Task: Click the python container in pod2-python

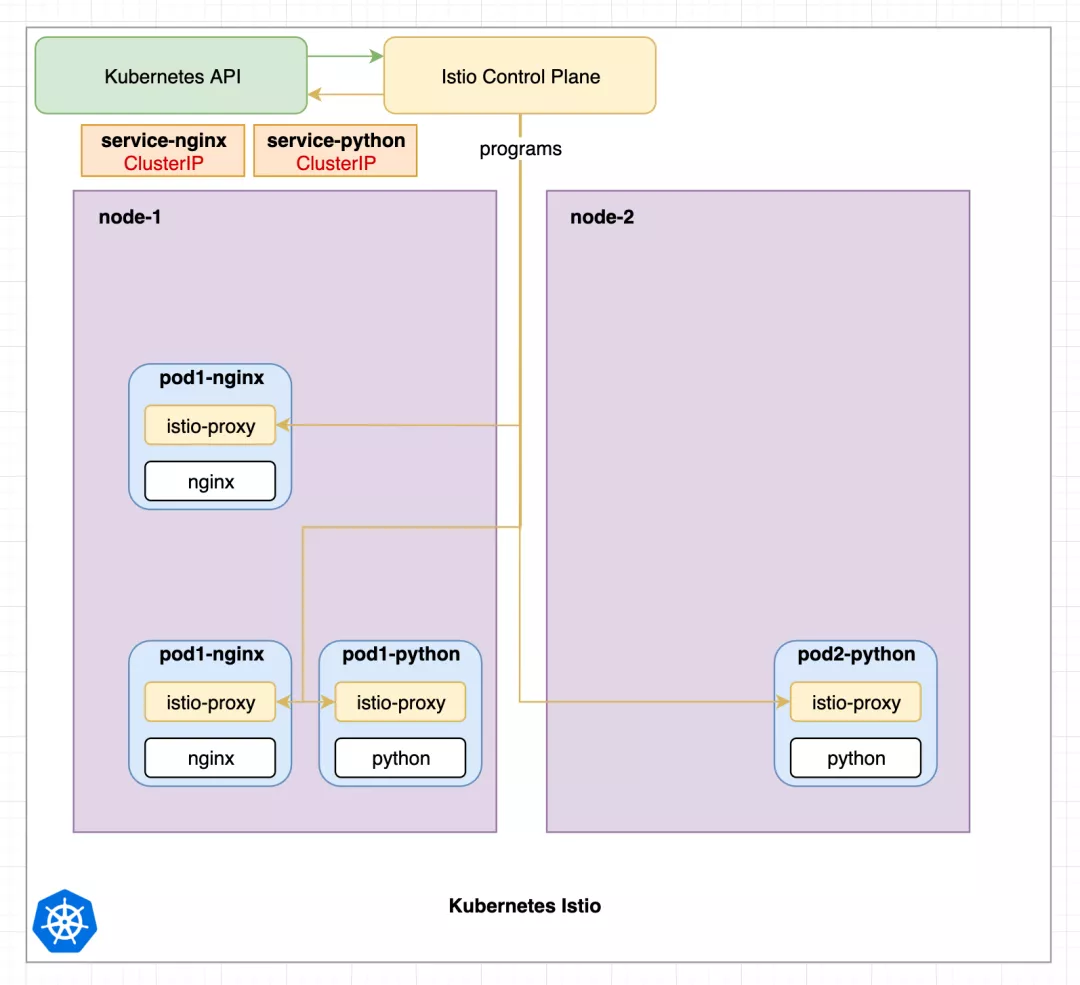Action: click(855, 758)
